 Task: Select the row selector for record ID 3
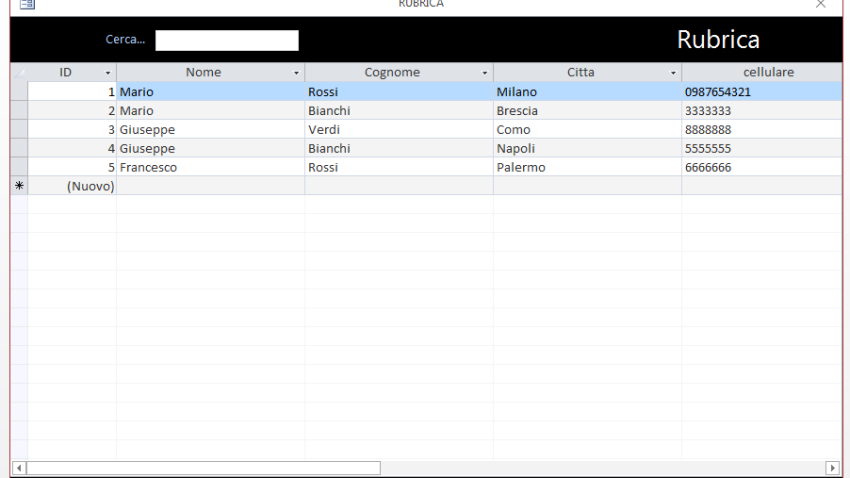[19, 129]
